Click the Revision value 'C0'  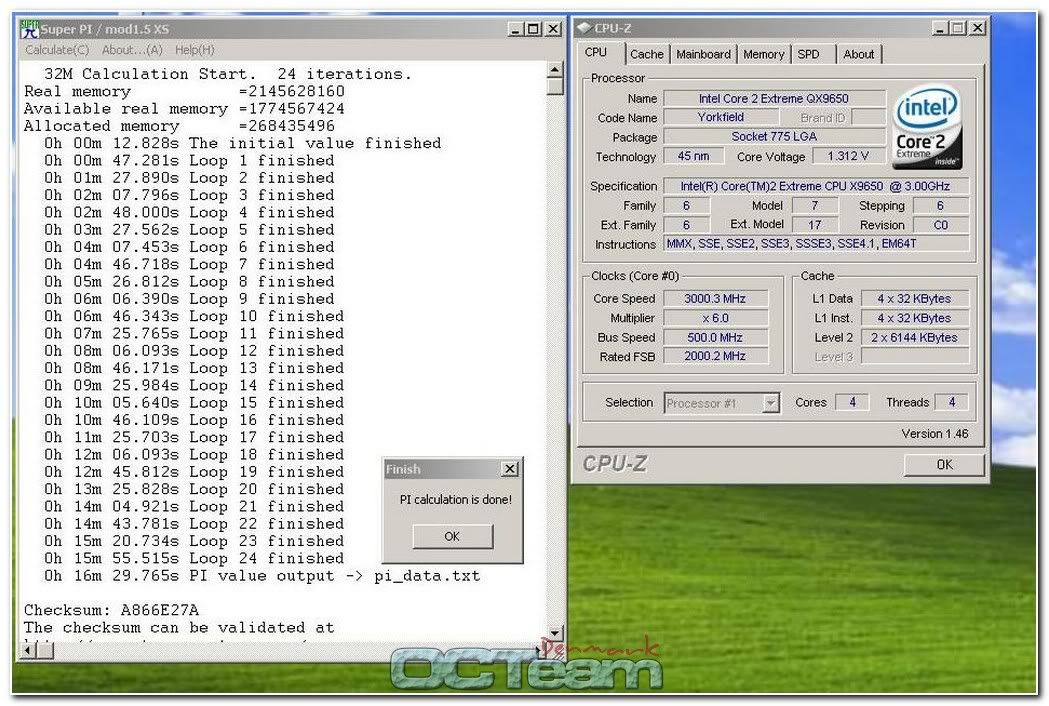[x=941, y=225]
